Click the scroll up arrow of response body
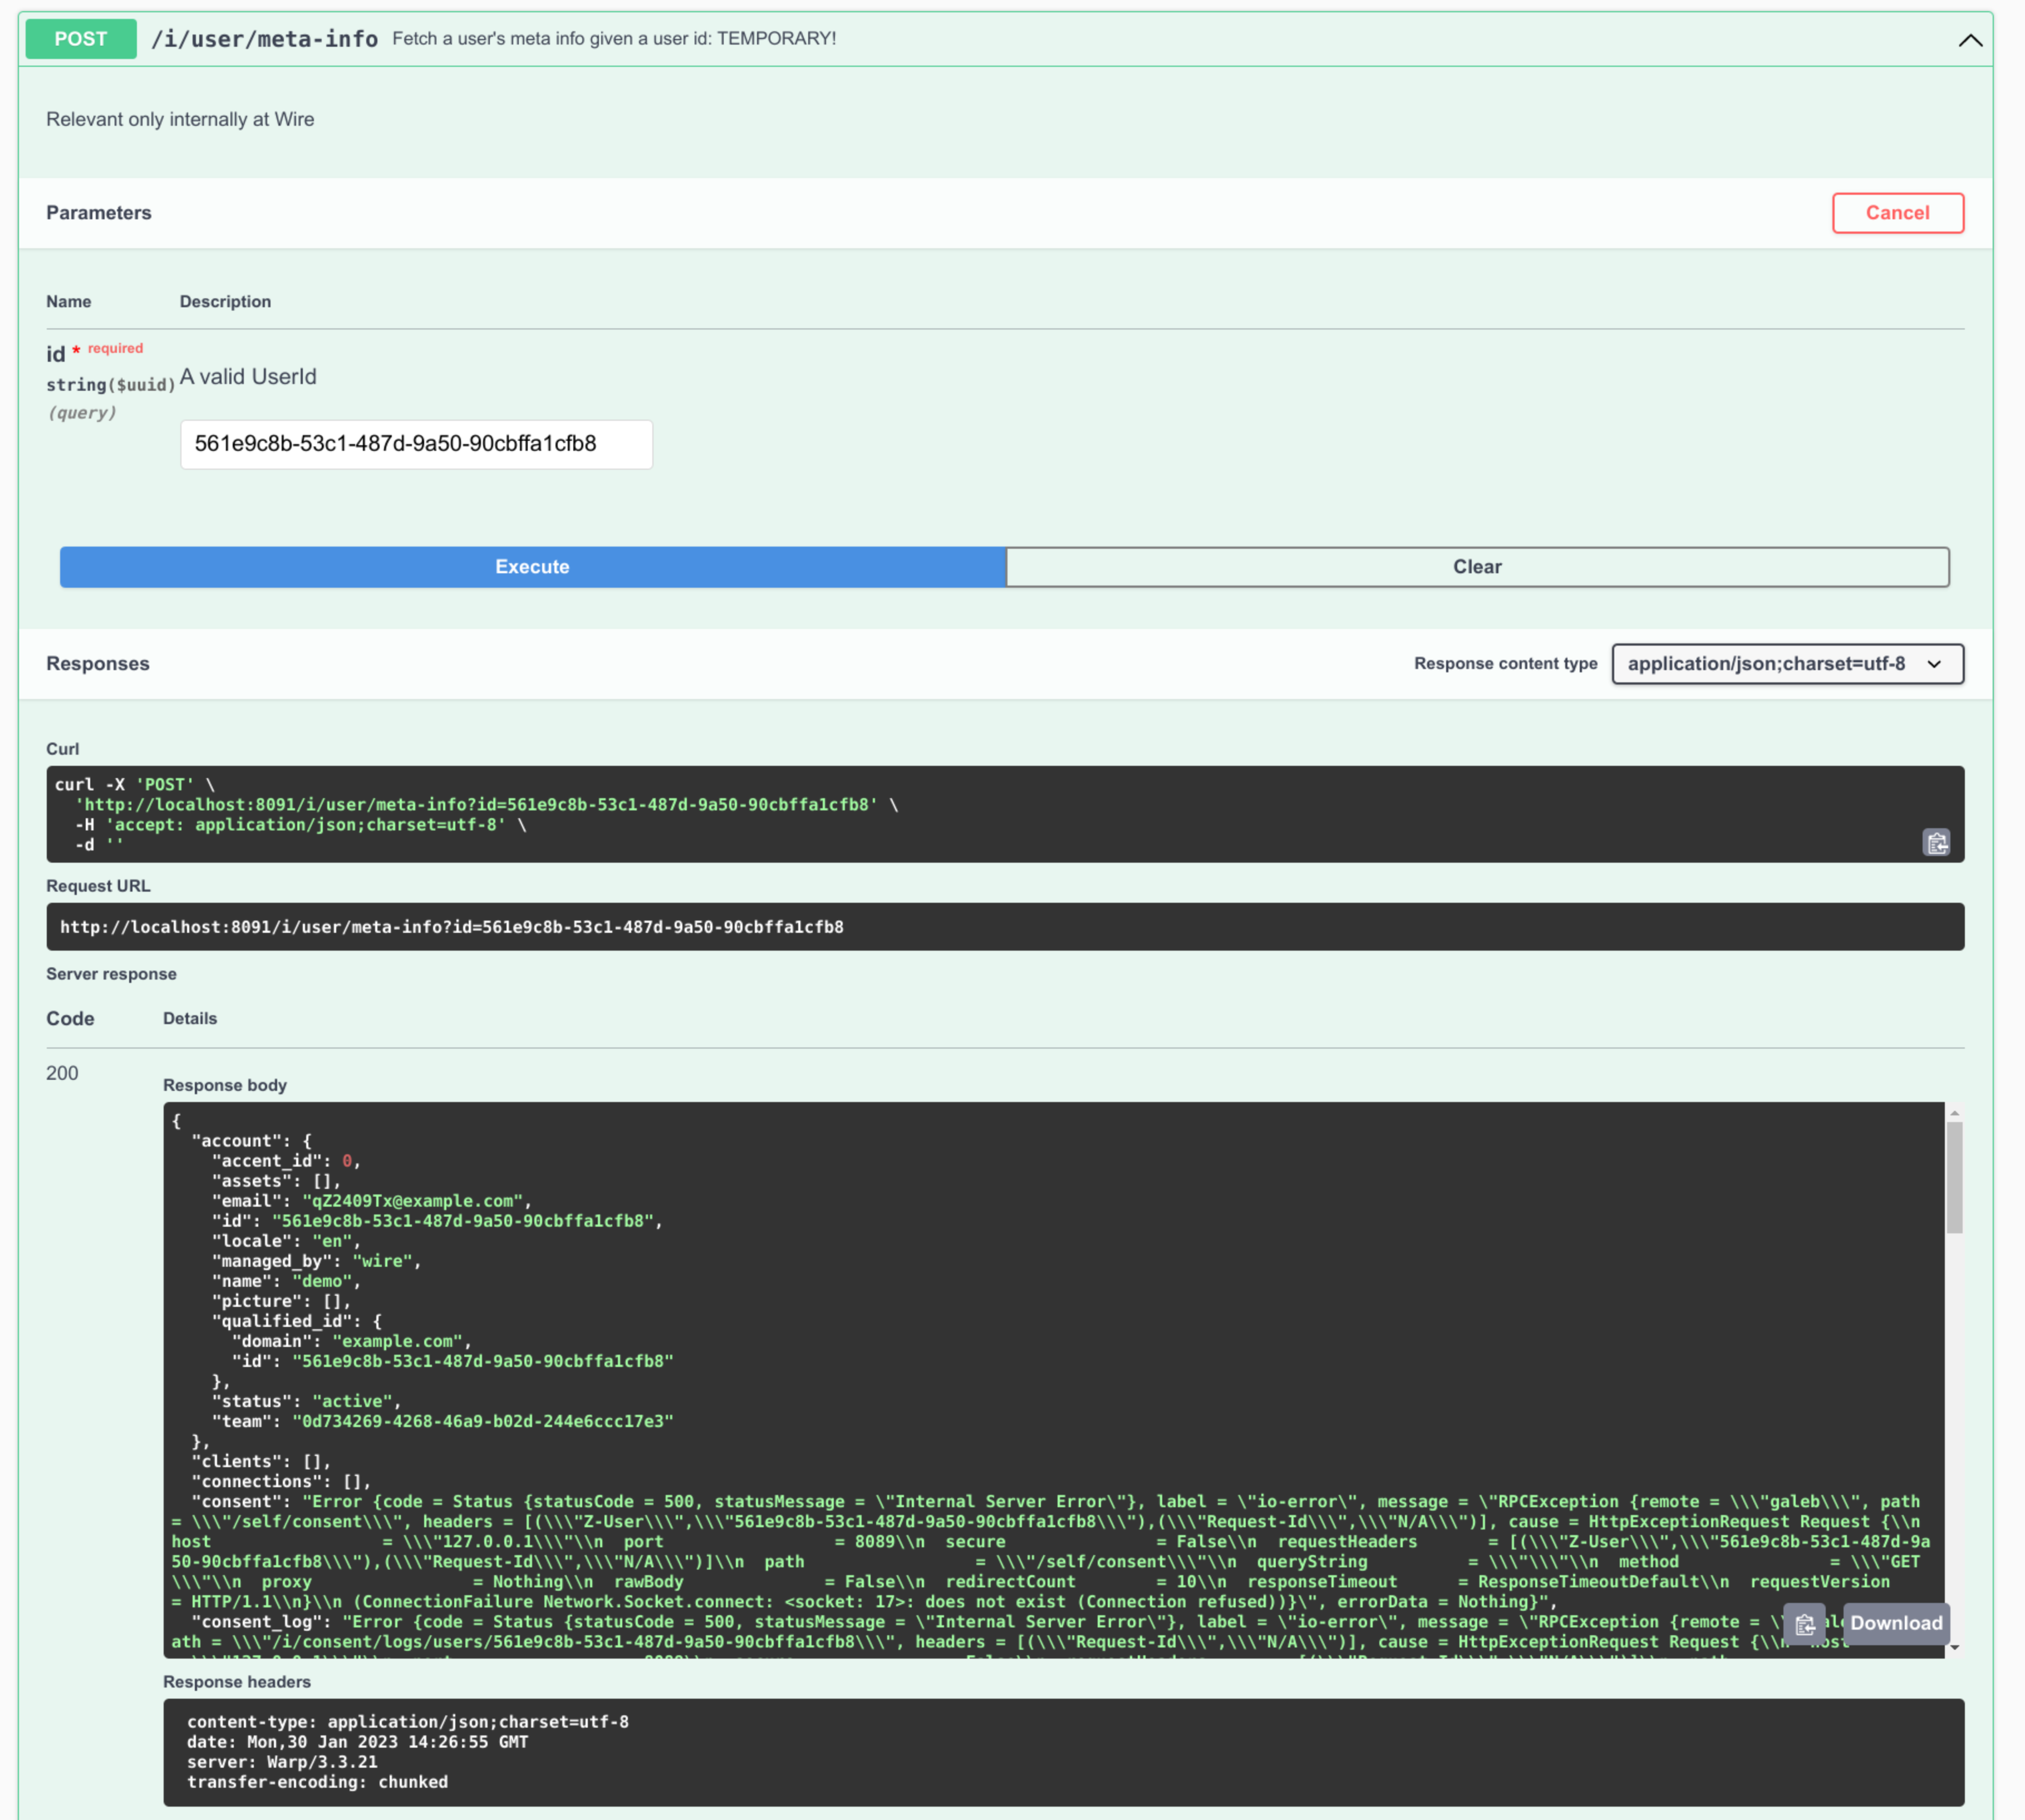The image size is (2025, 1820). click(x=1954, y=1112)
